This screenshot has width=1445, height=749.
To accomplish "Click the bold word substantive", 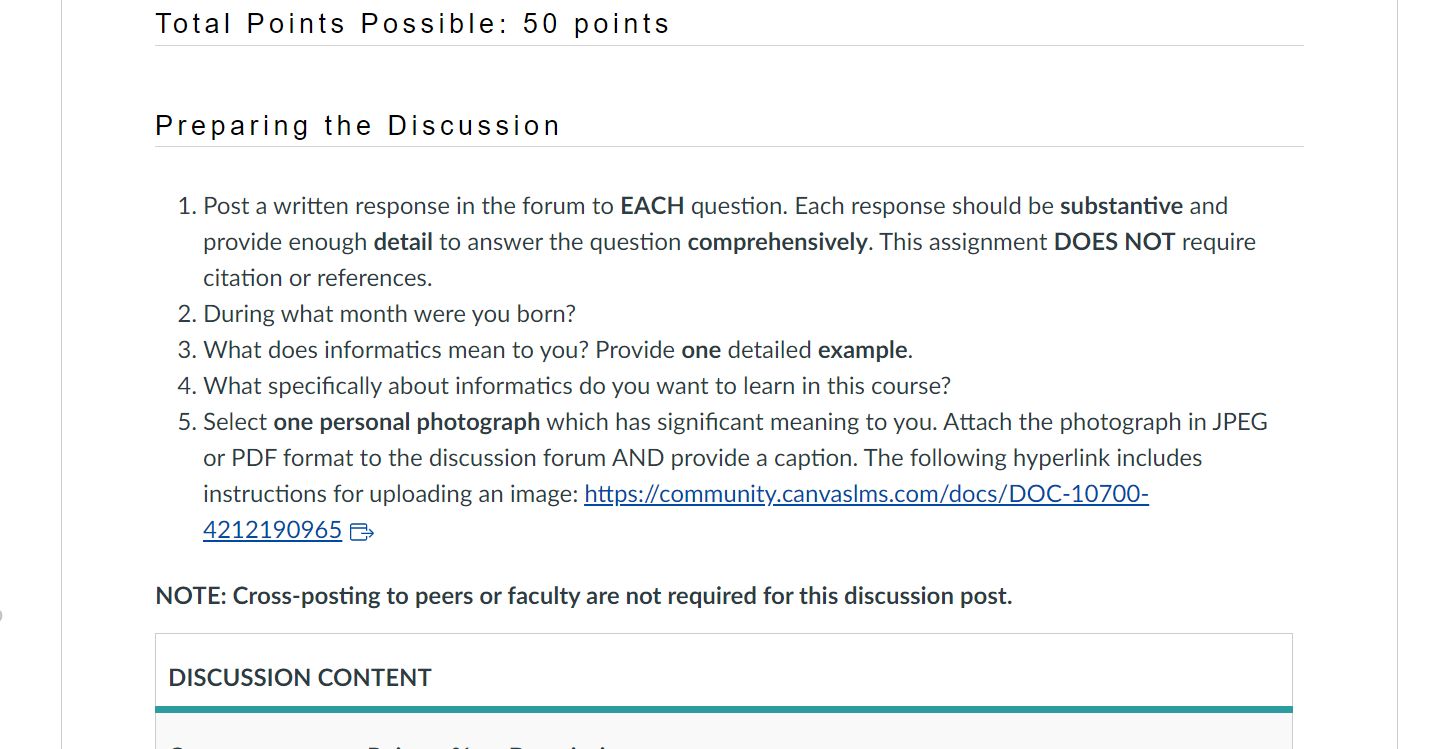I will (x=1121, y=206).
